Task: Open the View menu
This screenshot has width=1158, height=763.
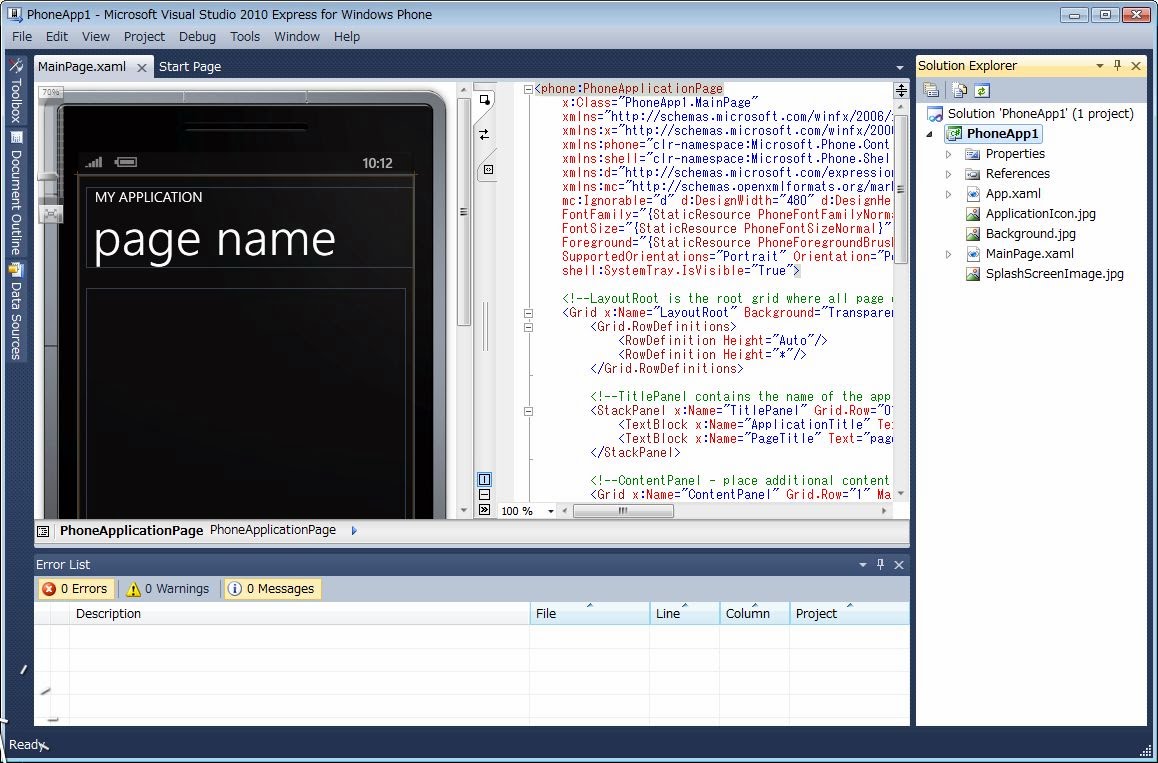Action: [95, 36]
